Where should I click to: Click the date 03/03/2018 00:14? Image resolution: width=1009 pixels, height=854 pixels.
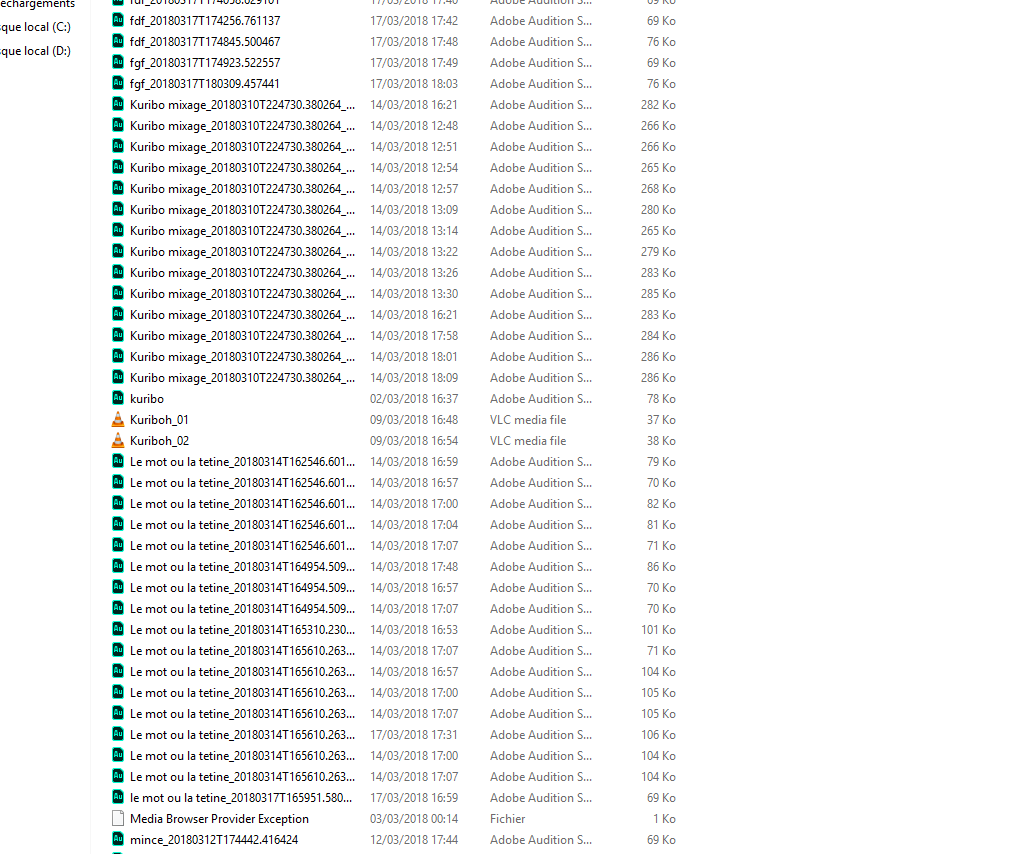point(414,819)
